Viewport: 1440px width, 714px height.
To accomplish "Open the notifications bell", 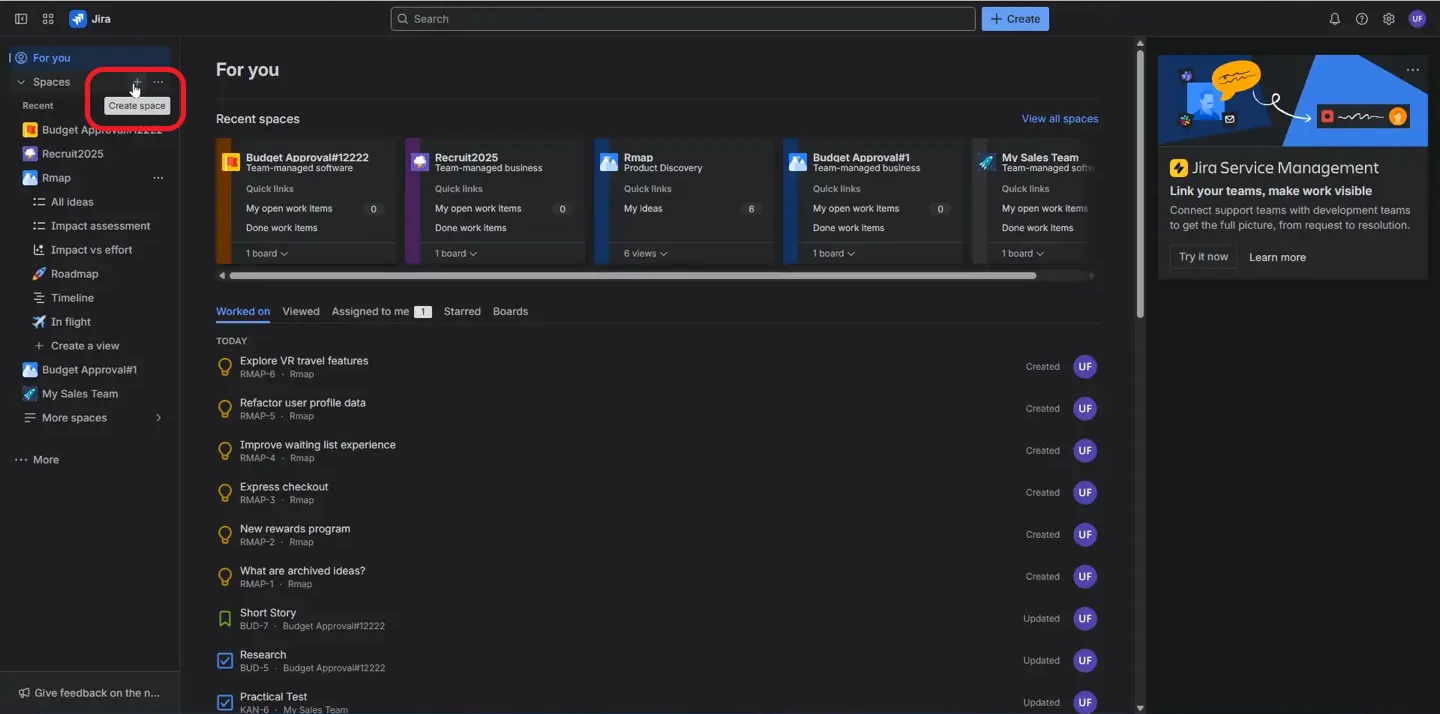I will coord(1334,19).
